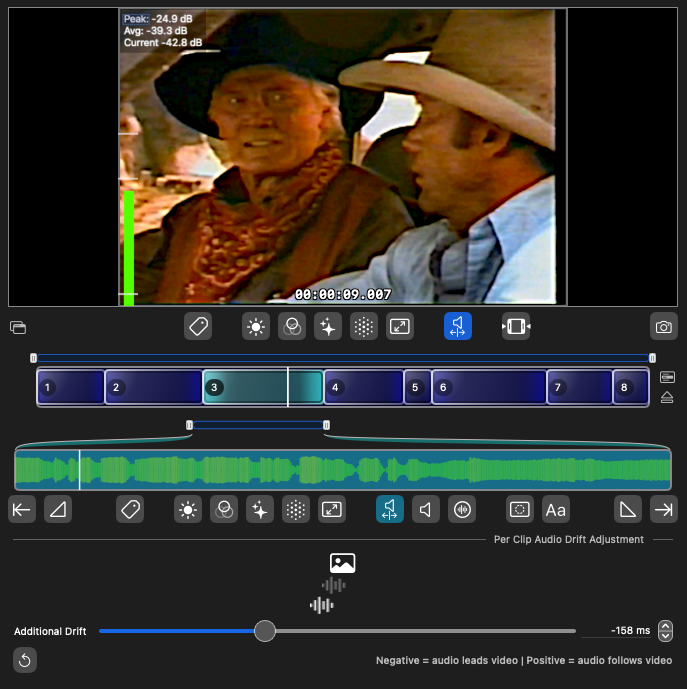Image resolution: width=687 pixels, height=689 pixels.
Task: Select dotted grain tool in upper toolbar
Action: click(364, 326)
